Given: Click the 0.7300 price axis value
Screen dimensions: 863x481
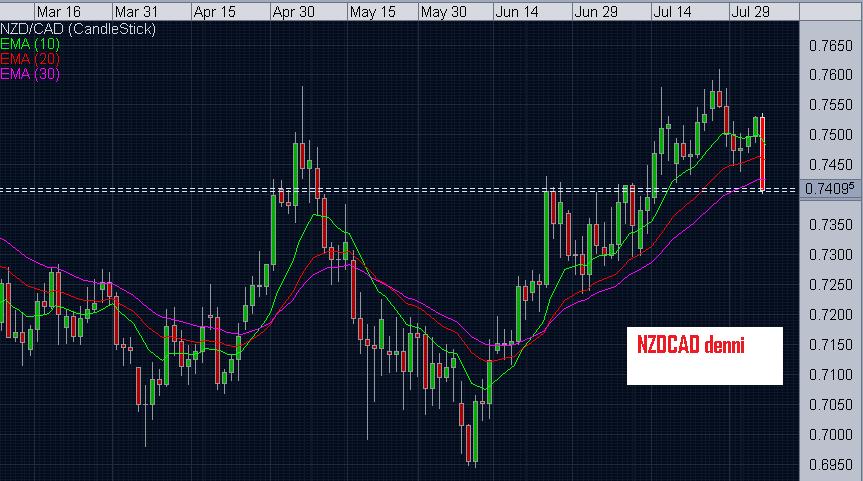Looking at the screenshot, I should (831, 255).
